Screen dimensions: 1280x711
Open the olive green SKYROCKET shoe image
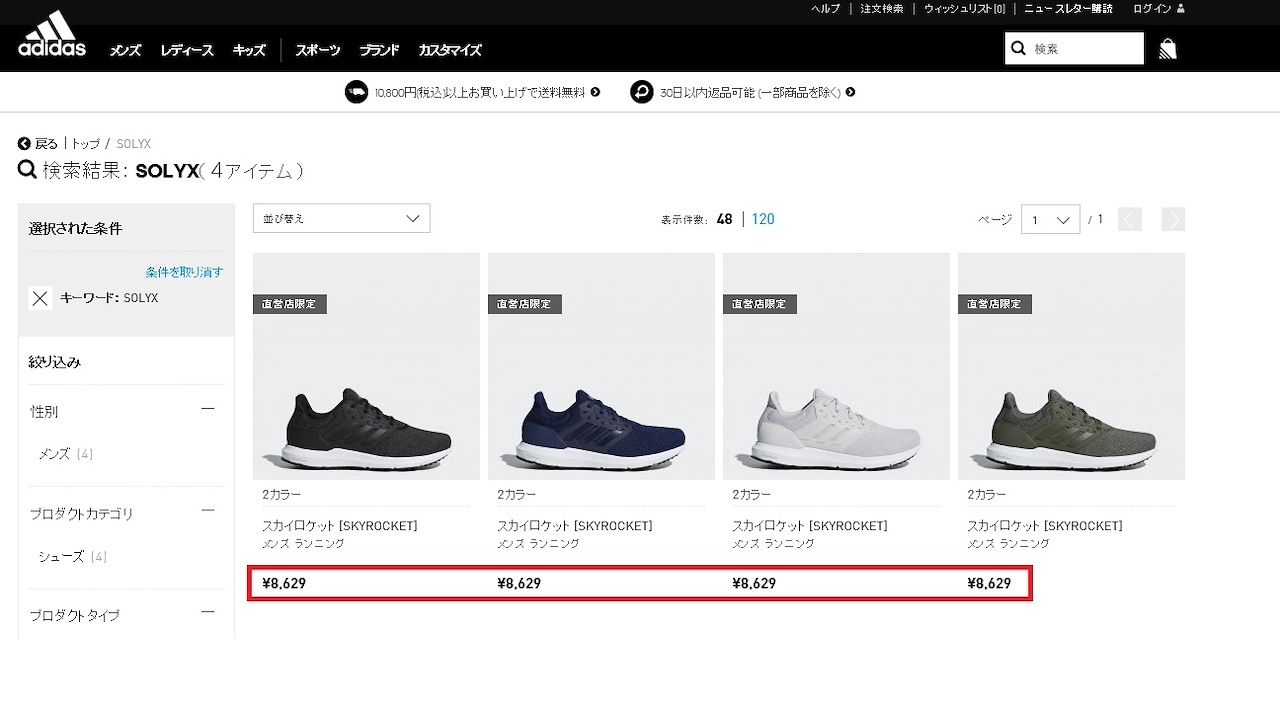(1071, 366)
